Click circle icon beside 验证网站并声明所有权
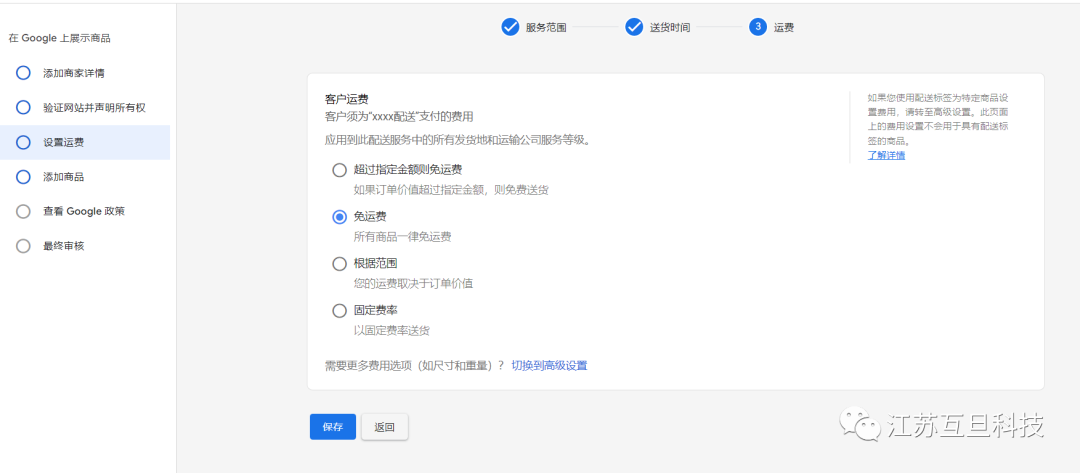Image resolution: width=1080 pixels, height=473 pixels. tap(23, 107)
